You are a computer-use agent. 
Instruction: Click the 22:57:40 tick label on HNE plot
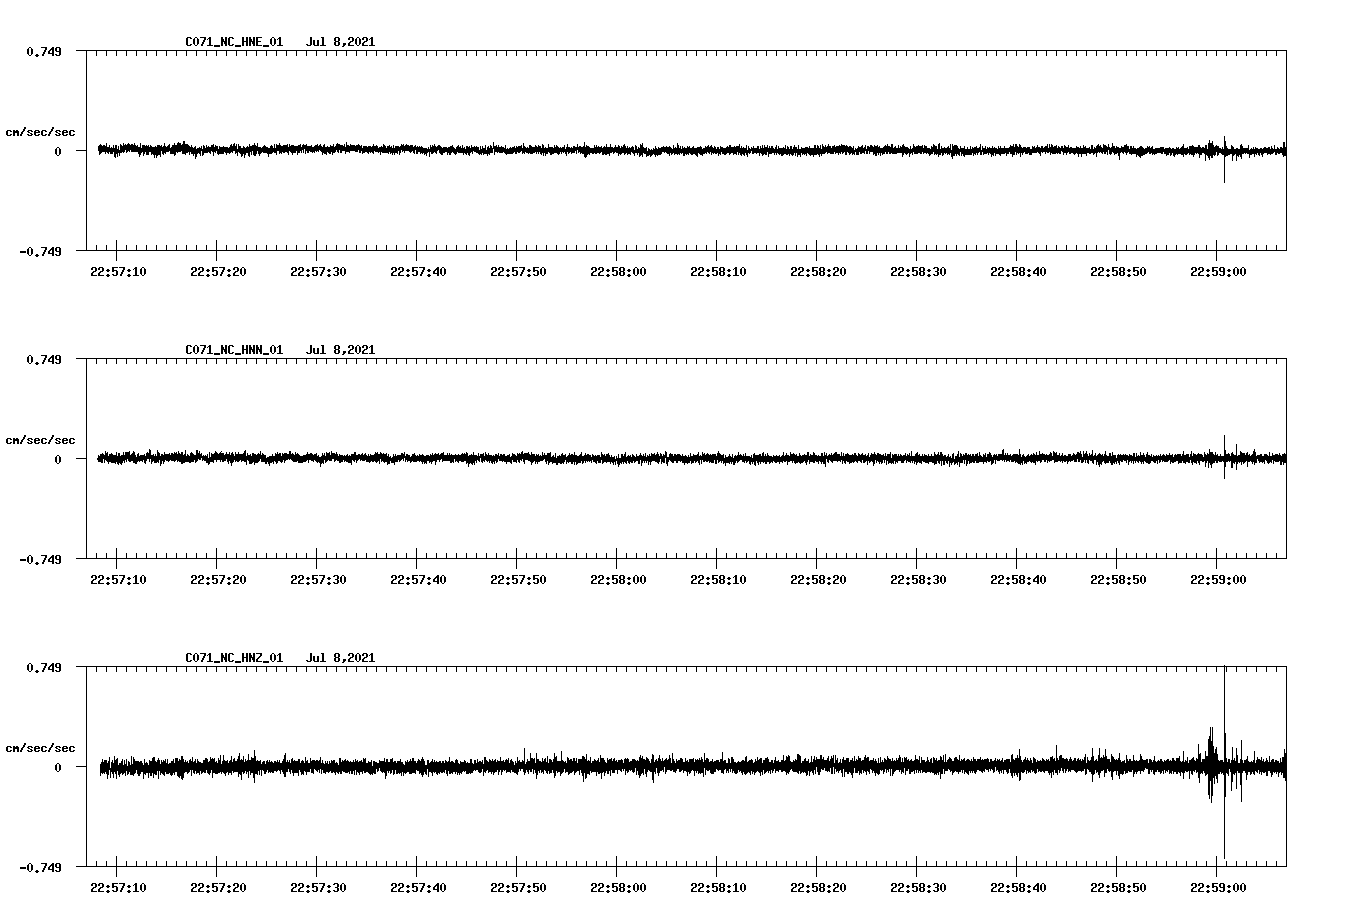(x=418, y=271)
